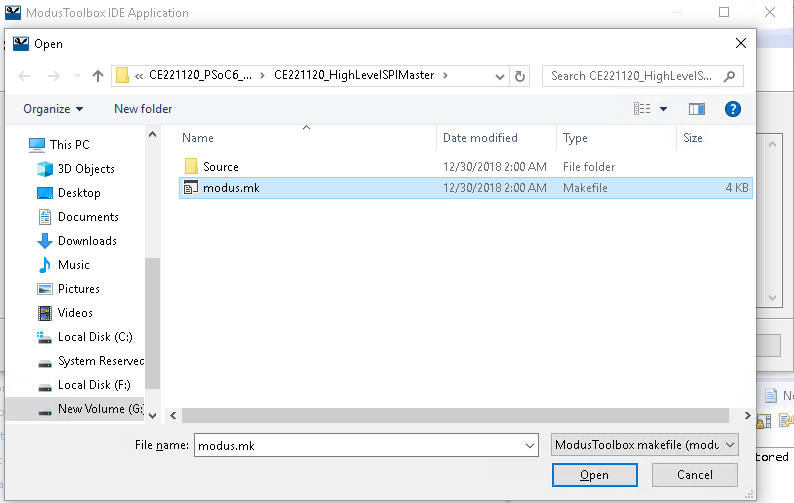This screenshot has width=794, height=503.
Task: Click the horizontal scrollbar right arrow
Action: 747,415
